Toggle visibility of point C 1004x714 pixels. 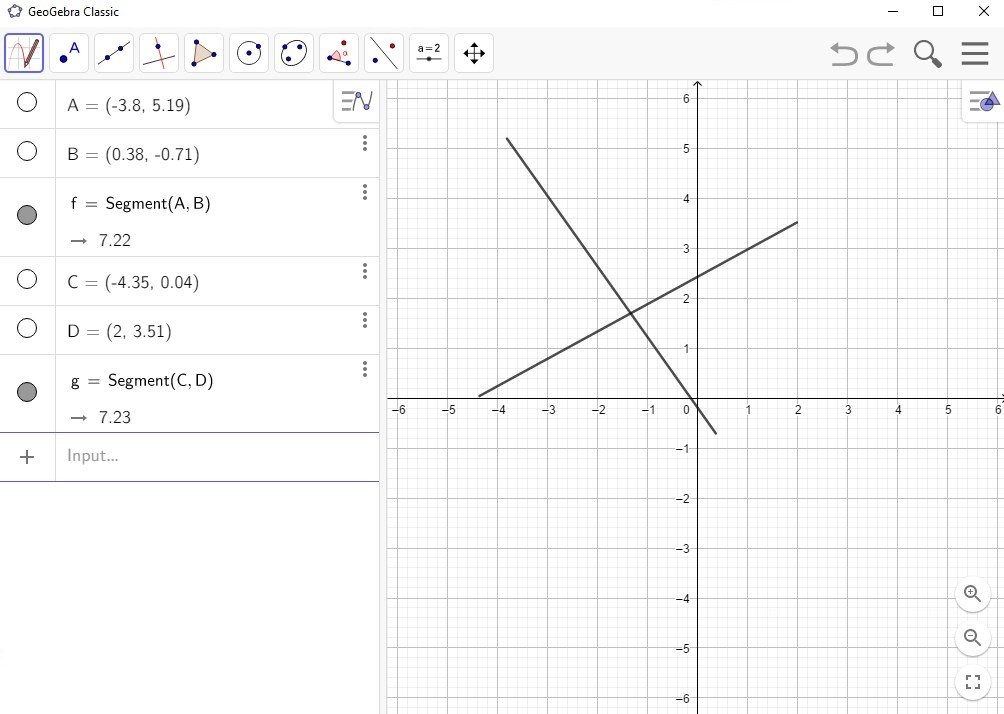[x=27, y=279]
